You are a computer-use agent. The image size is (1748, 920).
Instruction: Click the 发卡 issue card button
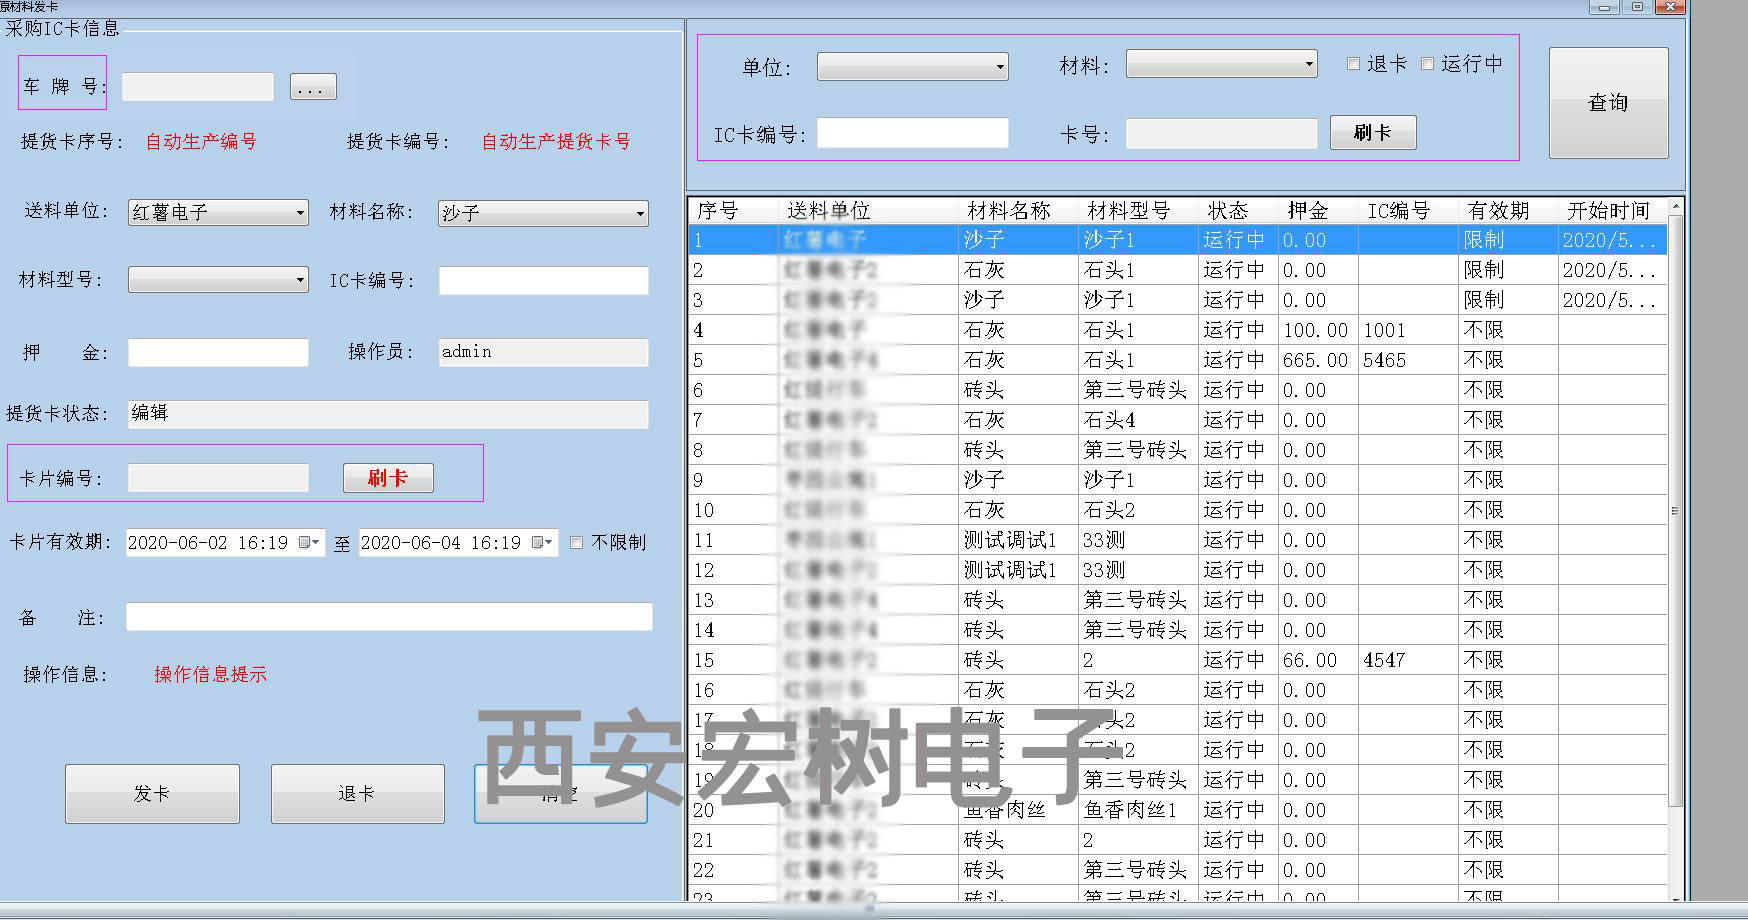[152, 793]
